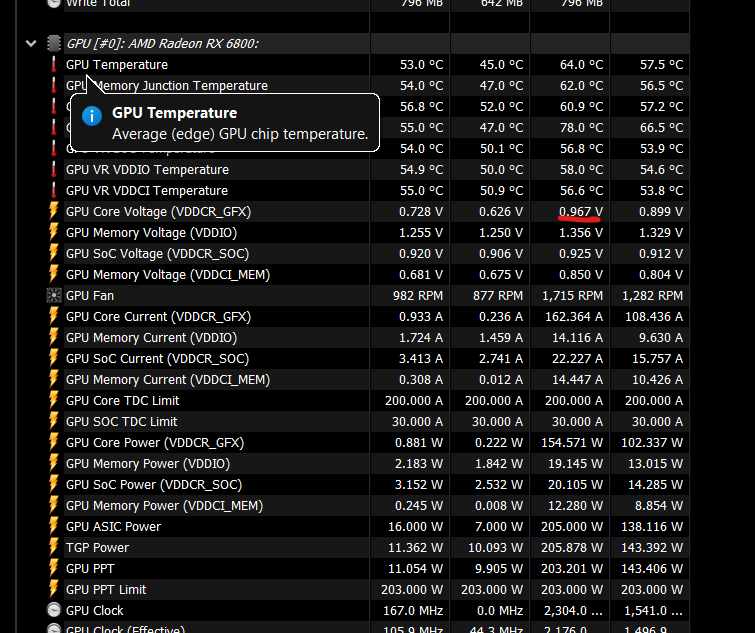Click the 154.571 W GPU Core Power value
Image resolution: width=755 pixels, height=633 pixels.
pos(572,442)
